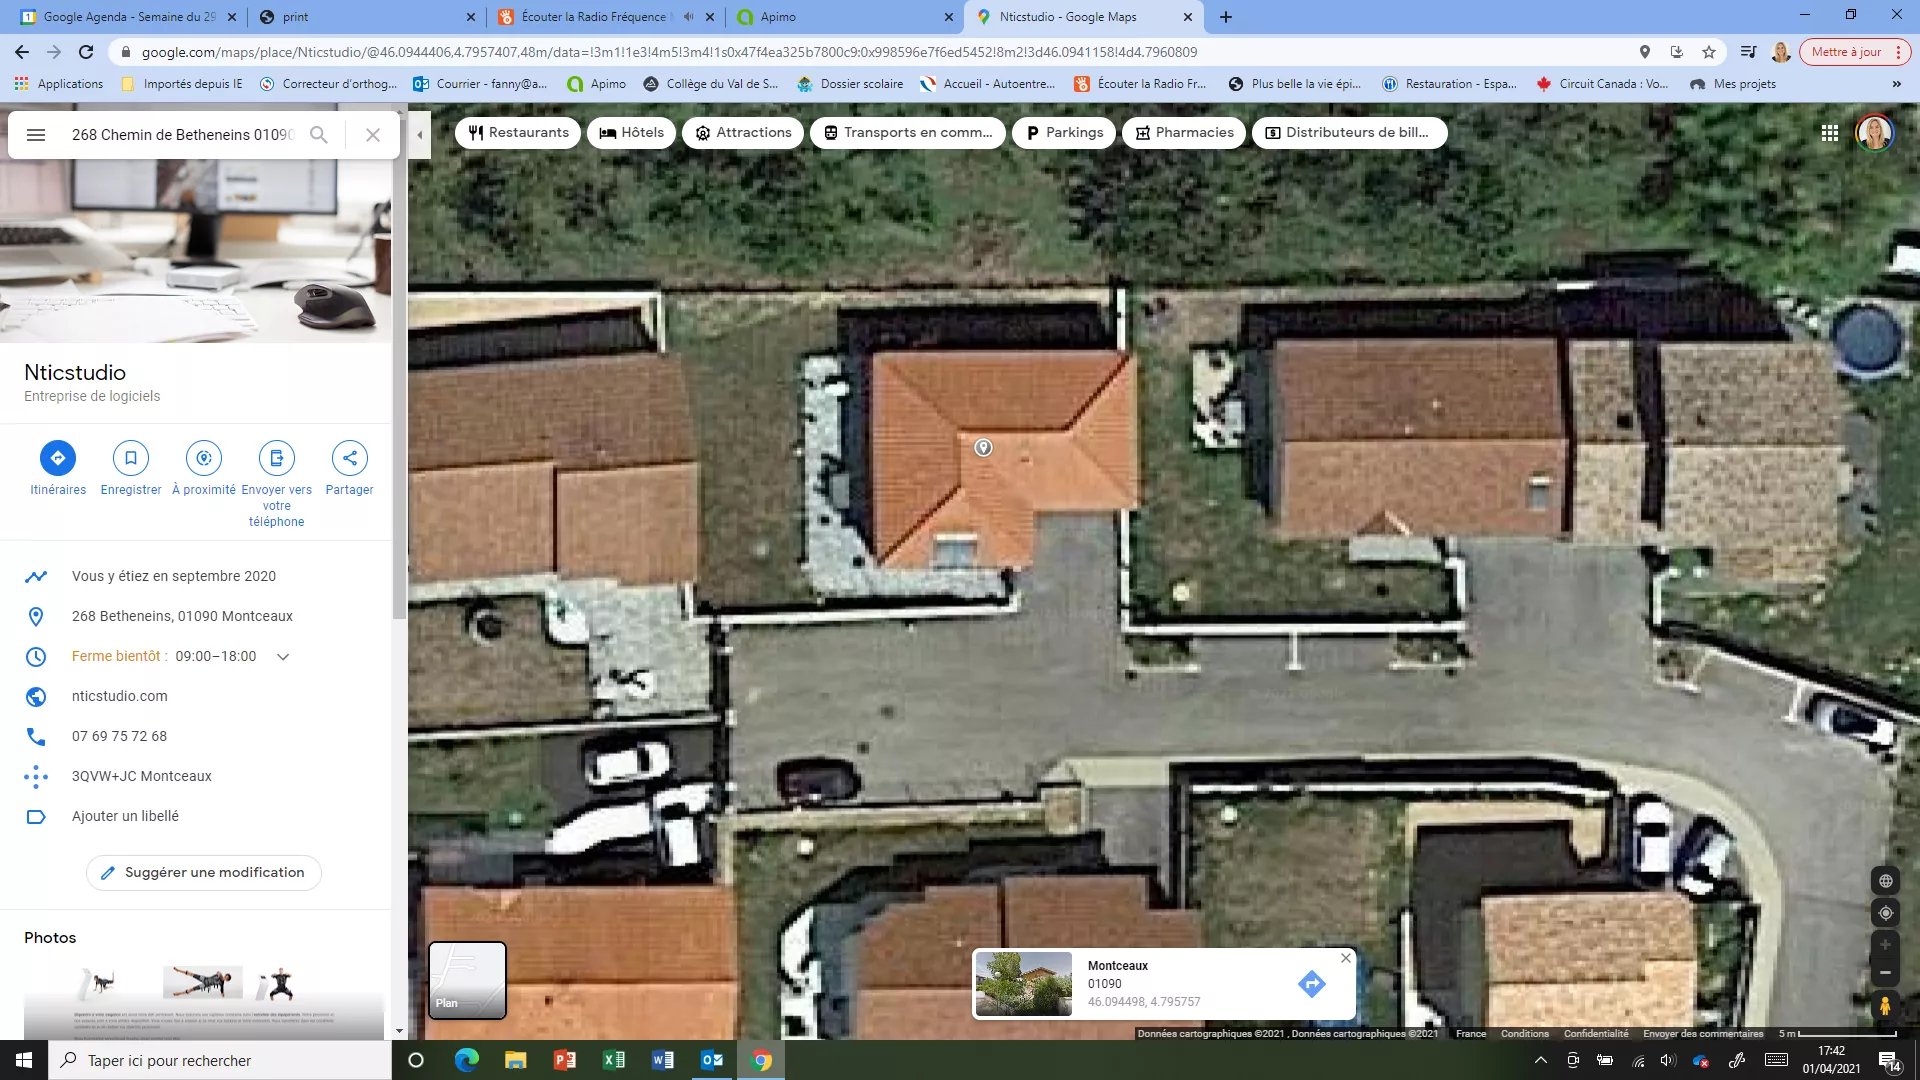Open the Mes projets bookmark
Screen dimensions: 1920x1080
pos(1733,84)
